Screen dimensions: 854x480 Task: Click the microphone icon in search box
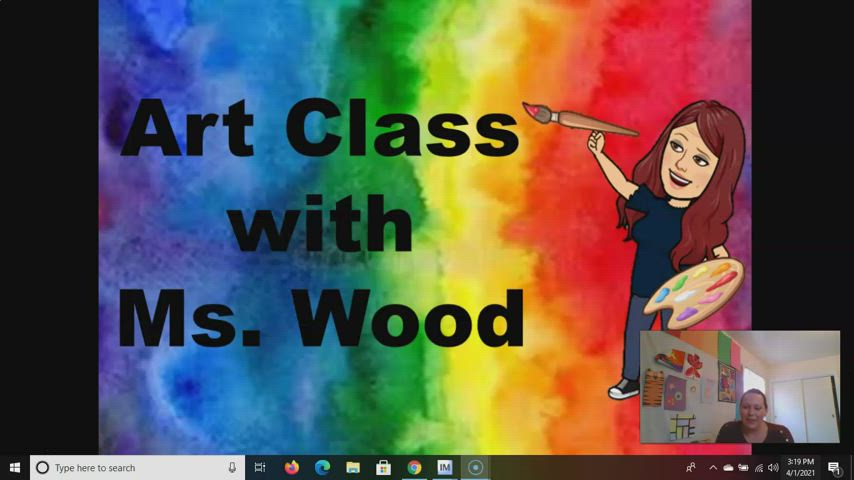click(x=232, y=467)
